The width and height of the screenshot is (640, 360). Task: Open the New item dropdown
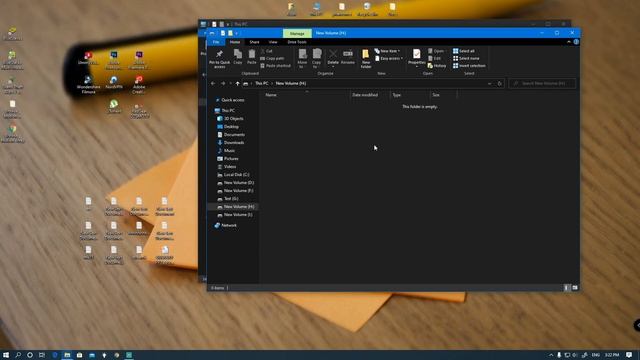(x=387, y=51)
